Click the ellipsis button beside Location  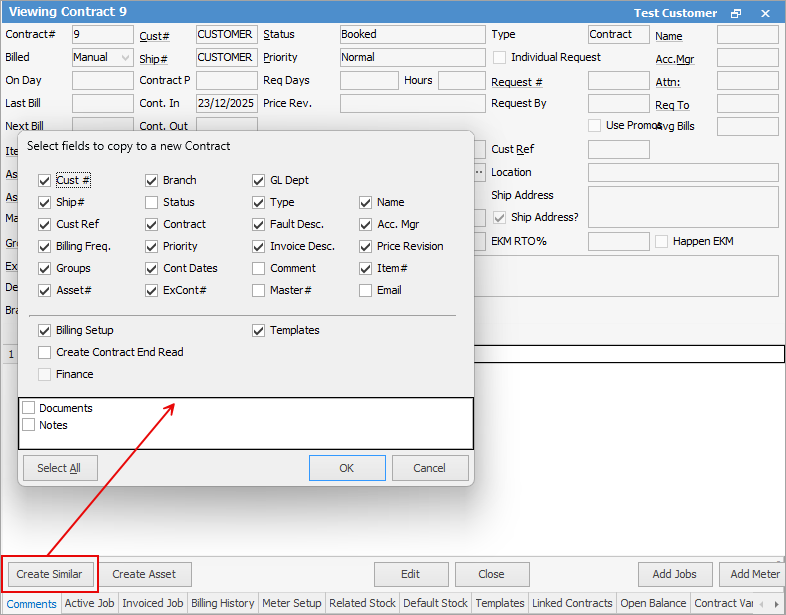coord(479,172)
